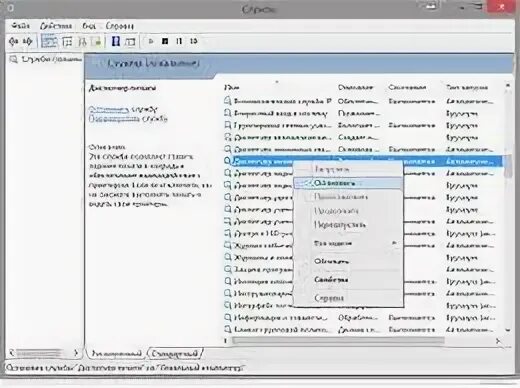Viewport: 520px width, 388px height.
Task: Click the services list scroll-down arrow
Action: 508,330
